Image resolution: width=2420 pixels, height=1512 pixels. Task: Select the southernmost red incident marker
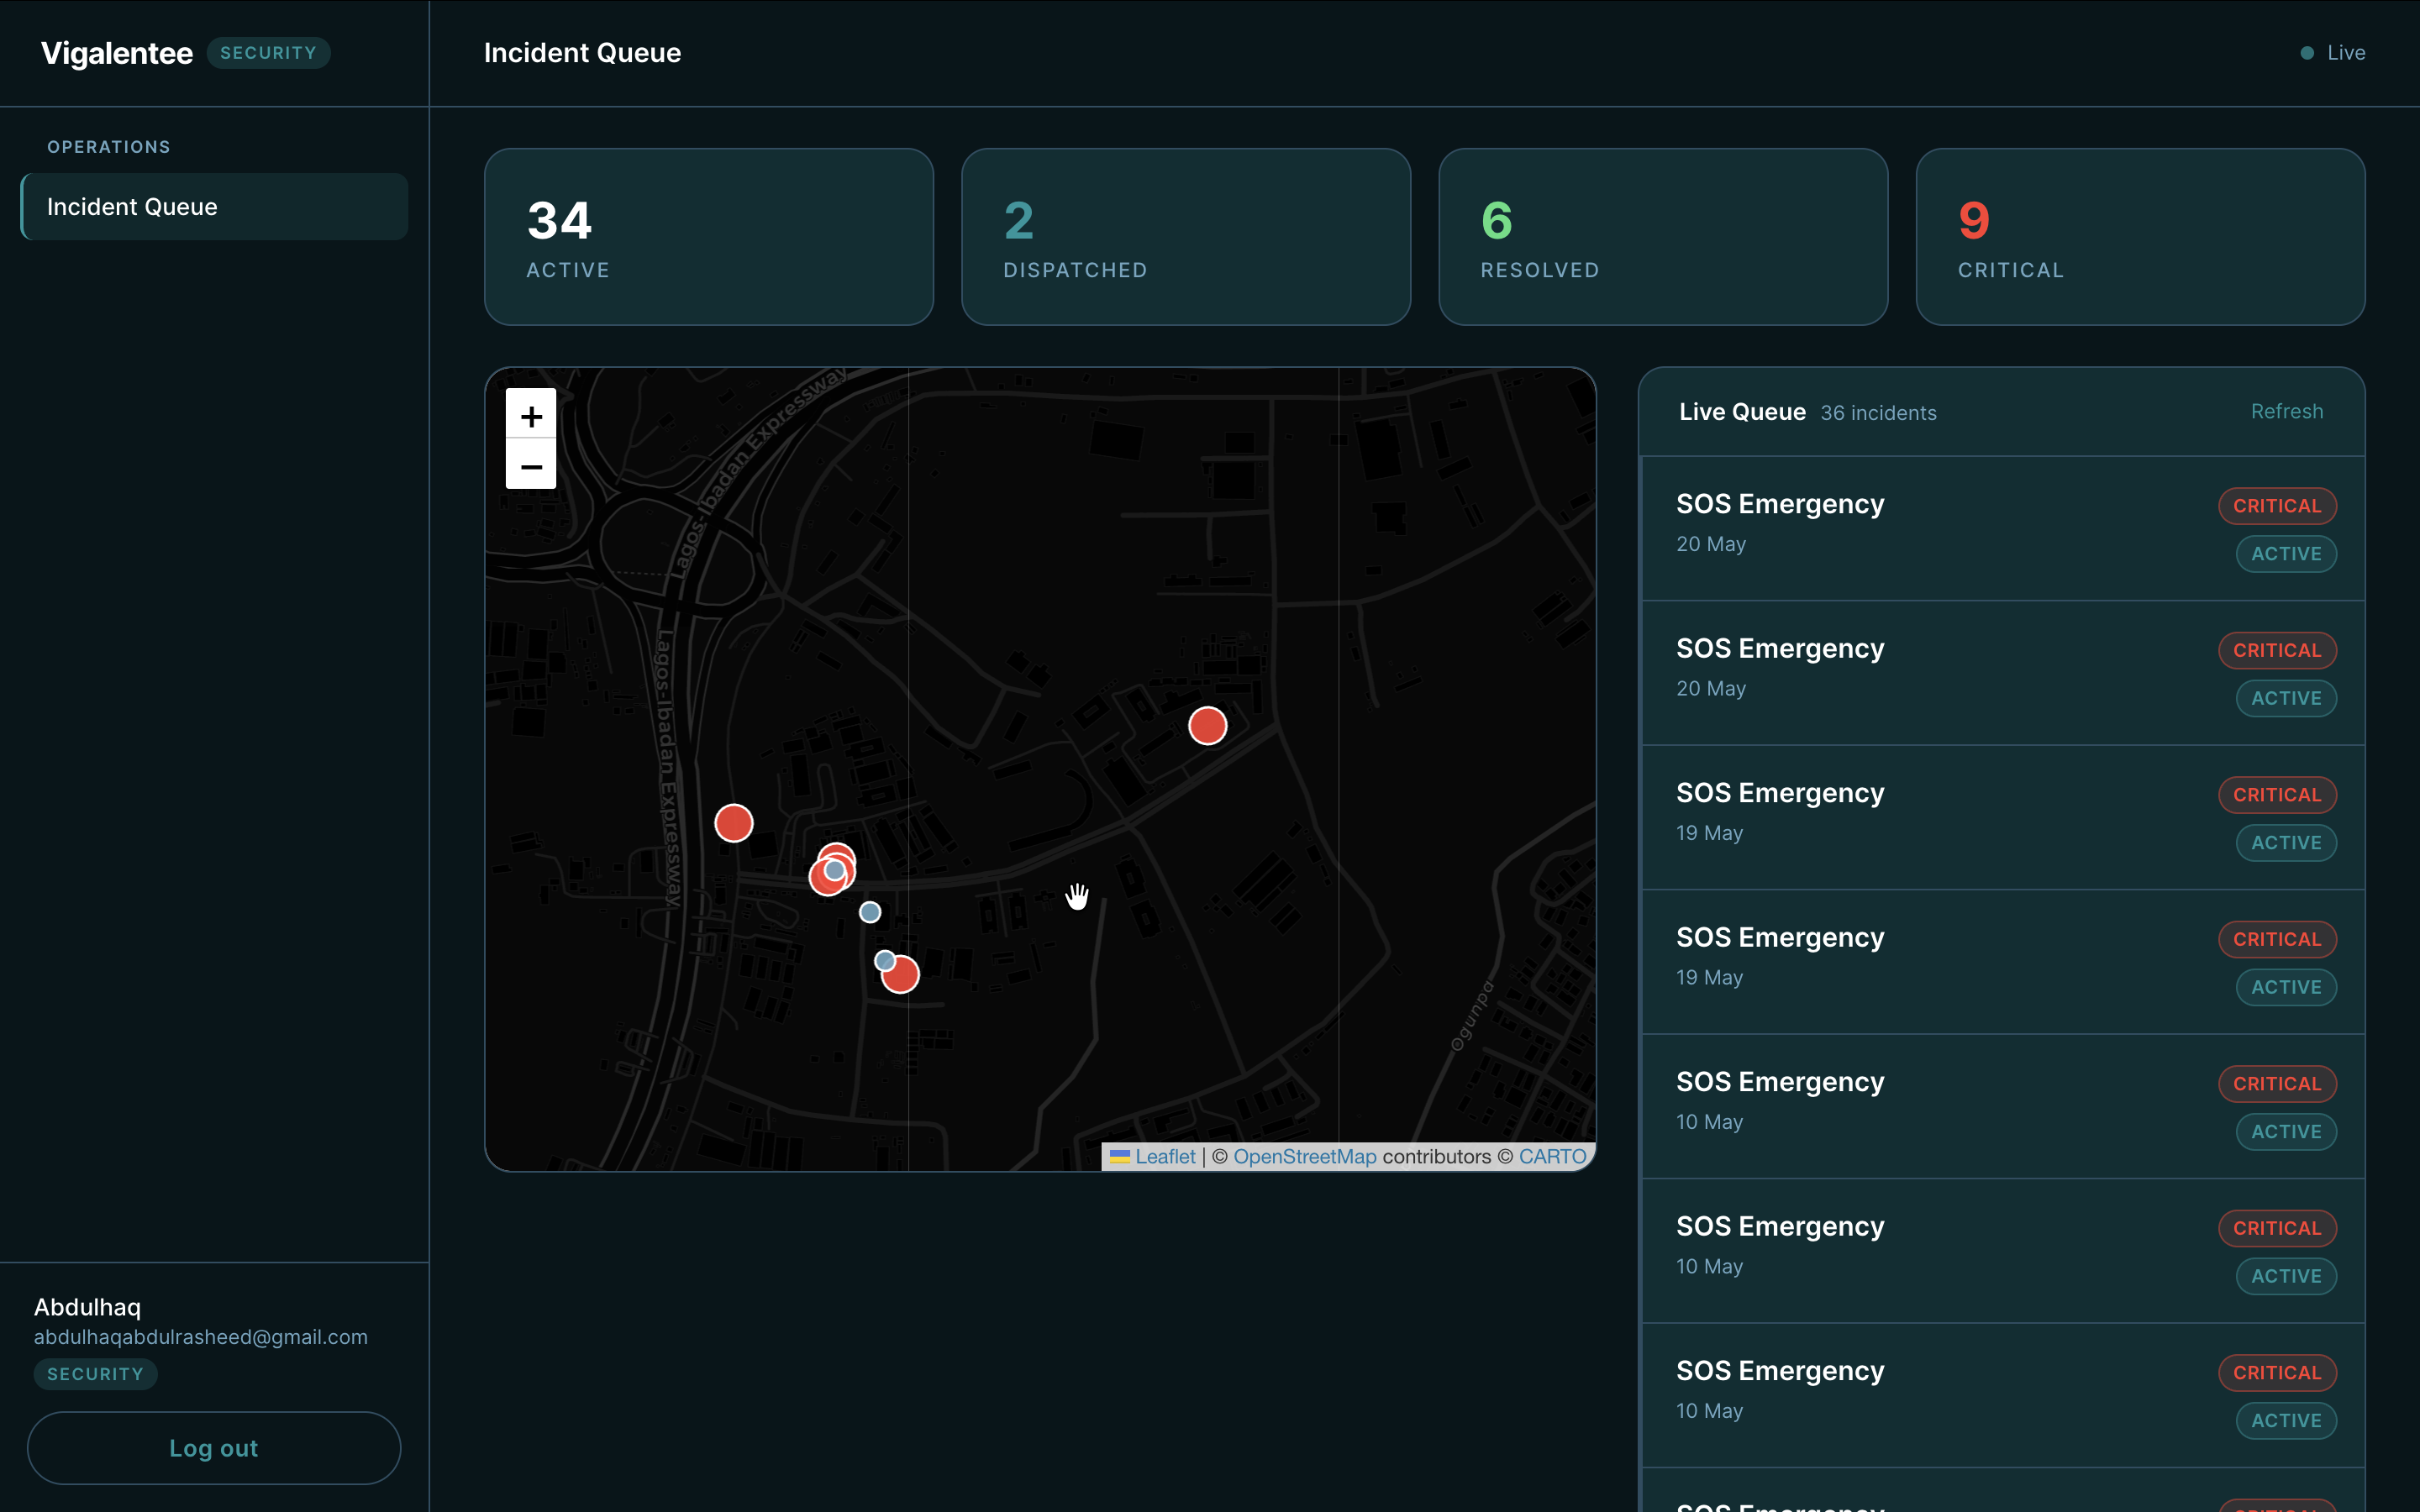tap(901, 975)
